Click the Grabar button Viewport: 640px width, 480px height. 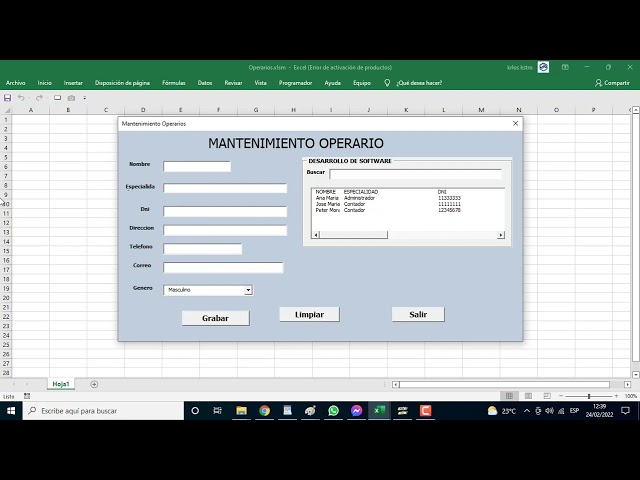pos(216,318)
